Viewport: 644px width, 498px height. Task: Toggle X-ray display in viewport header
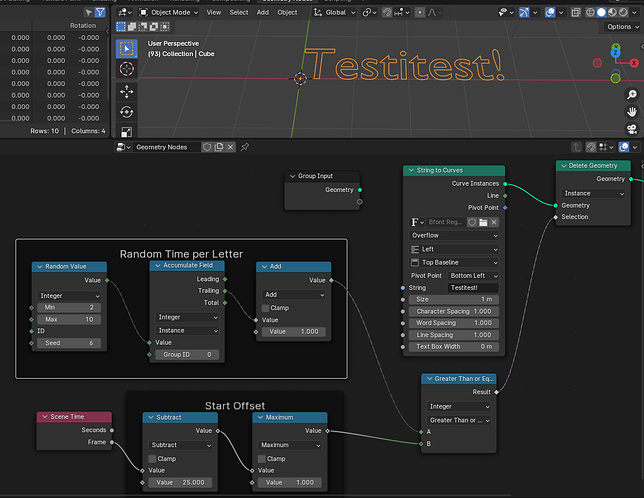tap(576, 13)
